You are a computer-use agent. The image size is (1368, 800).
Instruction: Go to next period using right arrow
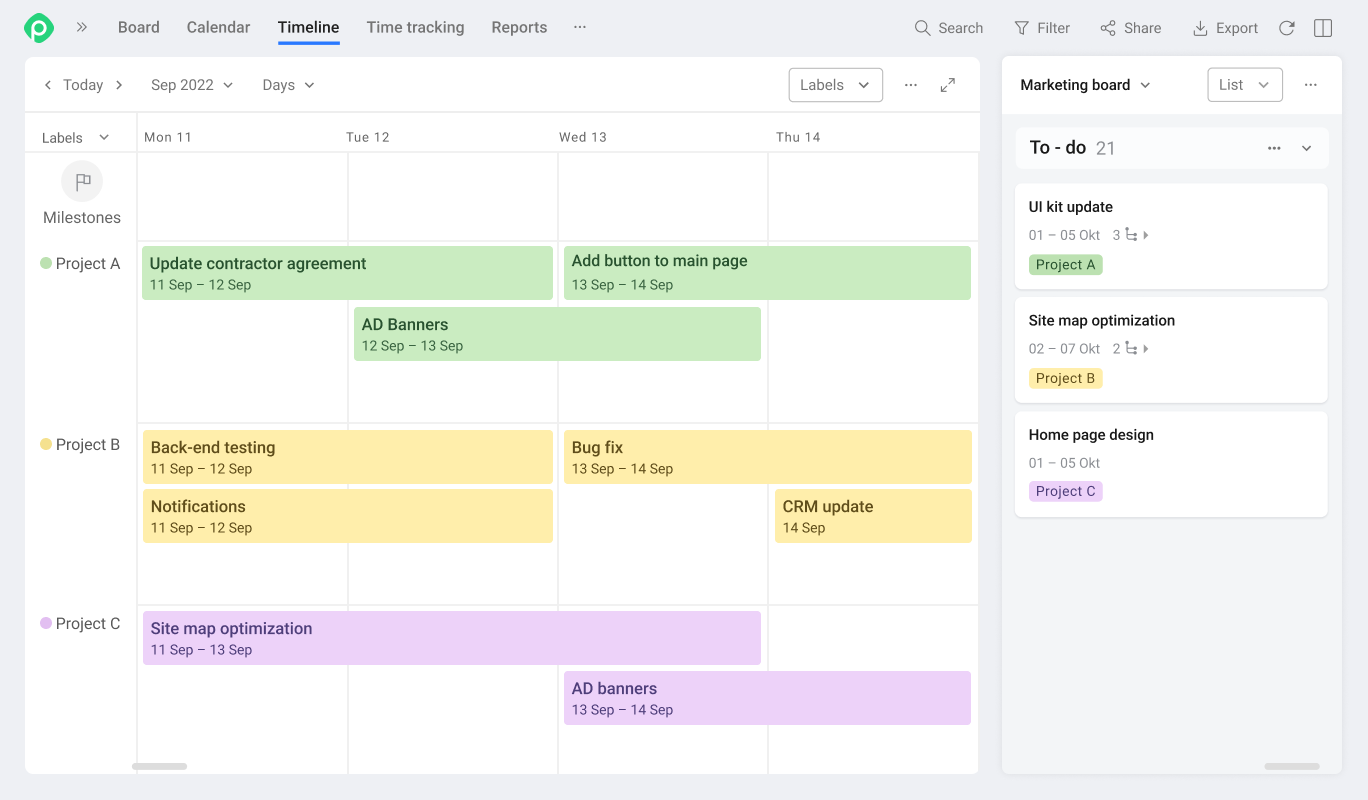tap(119, 85)
